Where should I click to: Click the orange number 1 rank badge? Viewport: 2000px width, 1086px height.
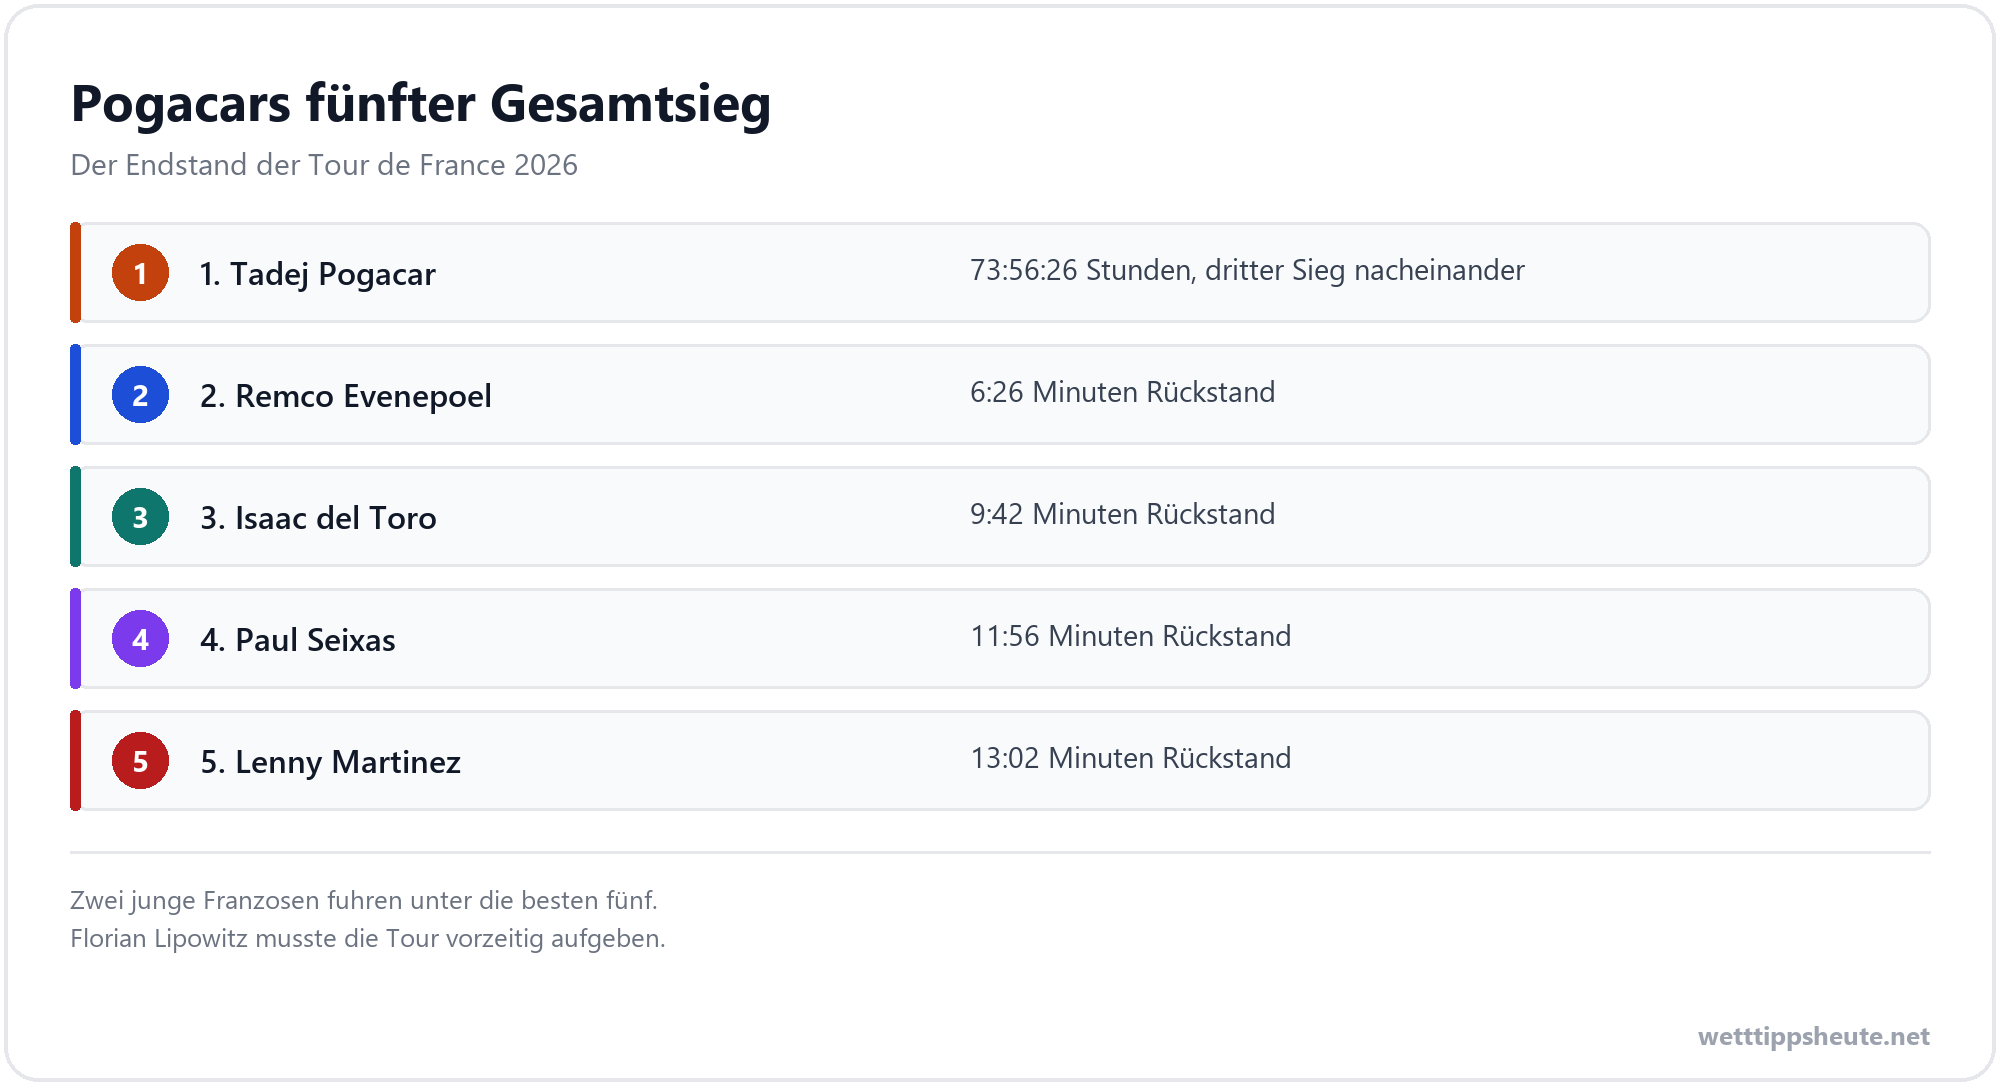click(140, 273)
